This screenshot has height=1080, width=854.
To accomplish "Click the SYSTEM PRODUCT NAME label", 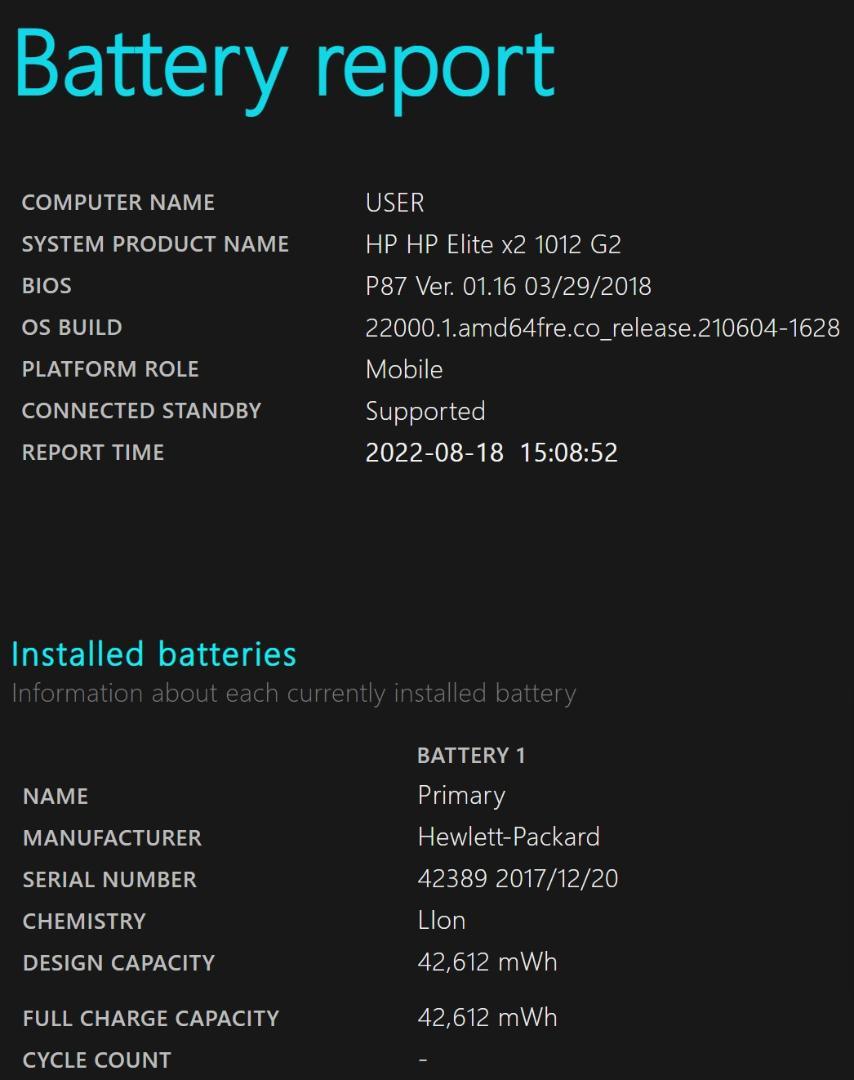I will (156, 244).
